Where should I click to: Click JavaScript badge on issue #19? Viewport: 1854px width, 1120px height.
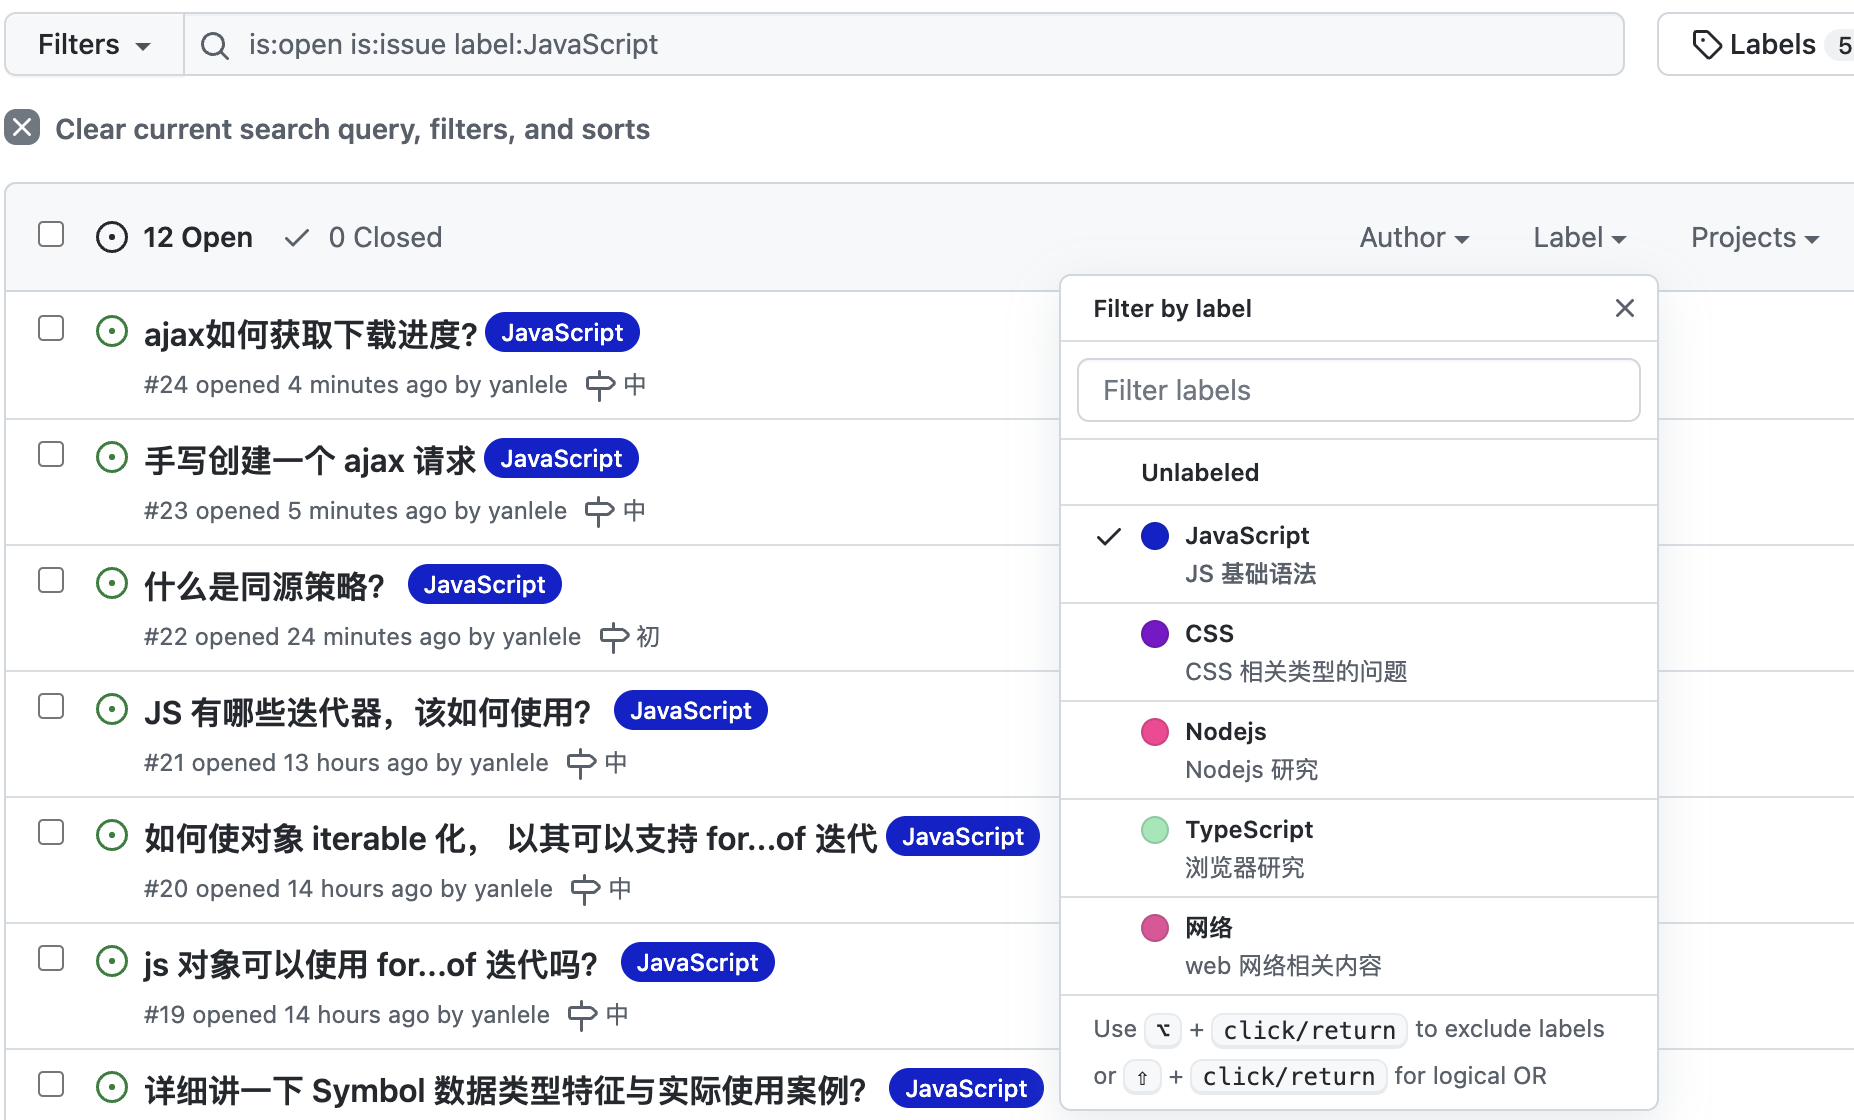tap(698, 962)
